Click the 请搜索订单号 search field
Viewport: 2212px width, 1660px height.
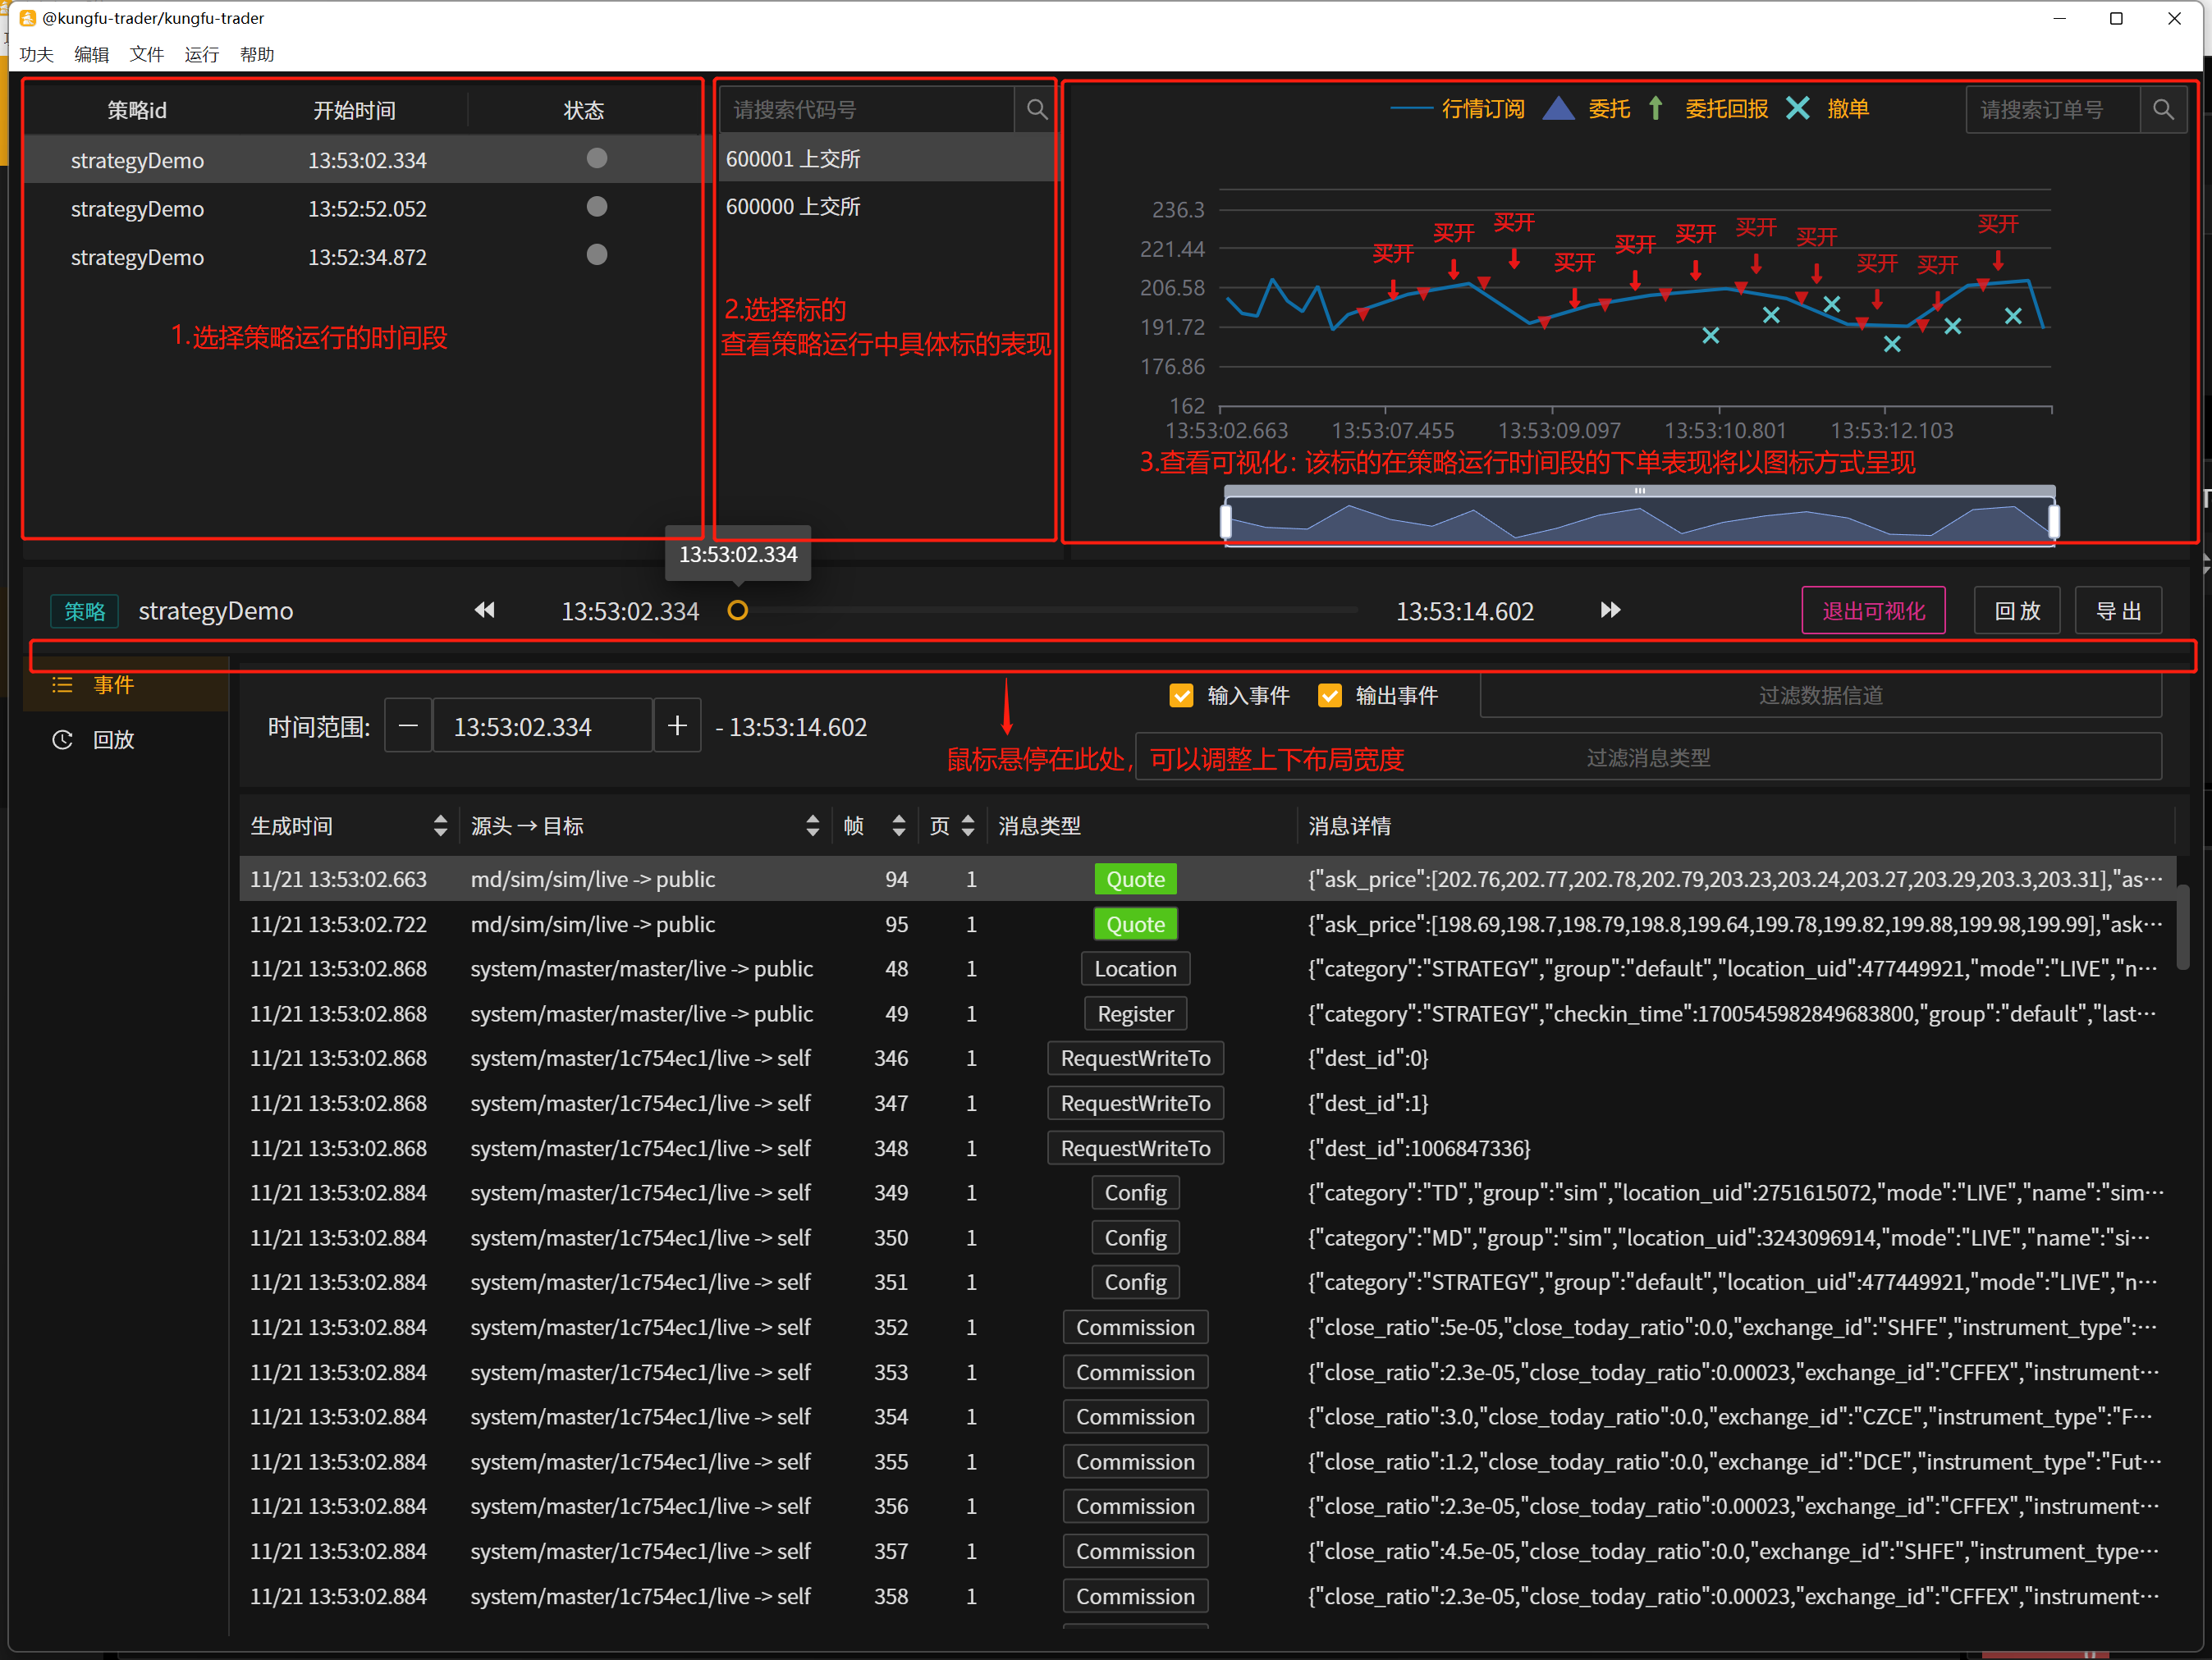tap(2053, 109)
